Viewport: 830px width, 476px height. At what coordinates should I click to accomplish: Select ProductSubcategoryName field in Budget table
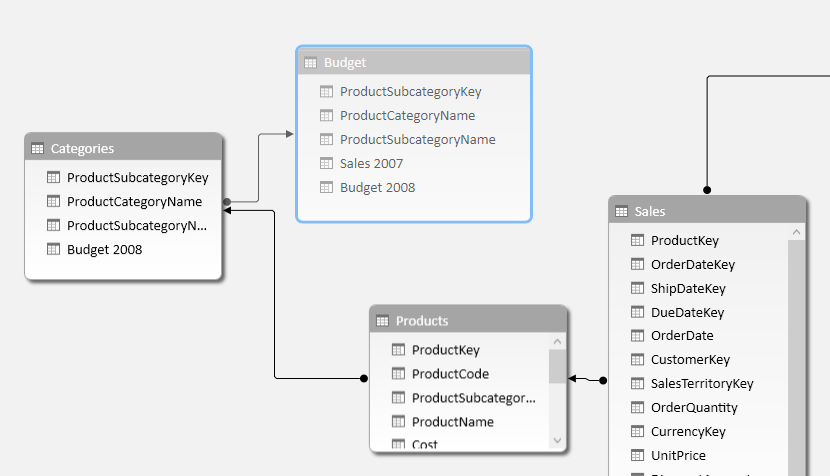(418, 139)
